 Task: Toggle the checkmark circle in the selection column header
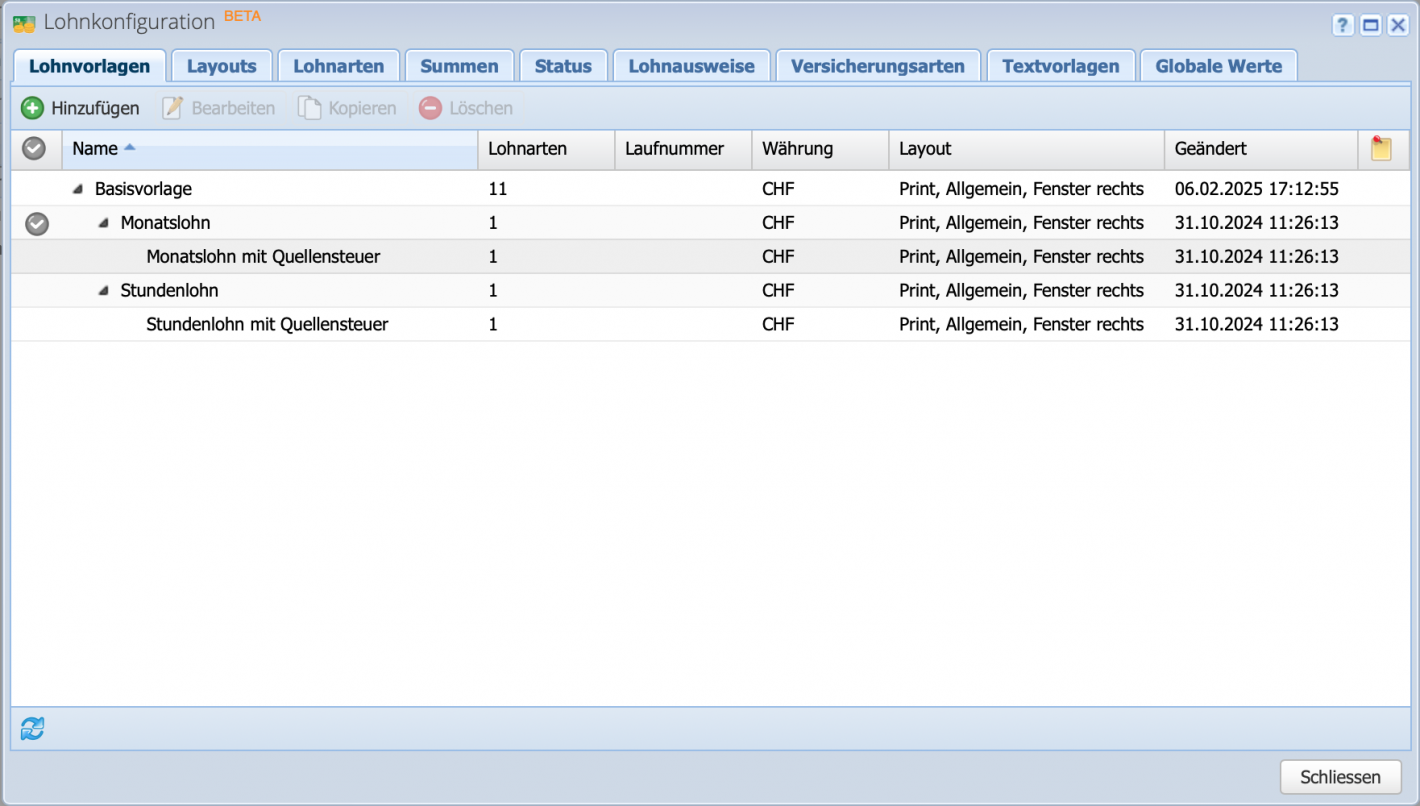tap(35, 148)
